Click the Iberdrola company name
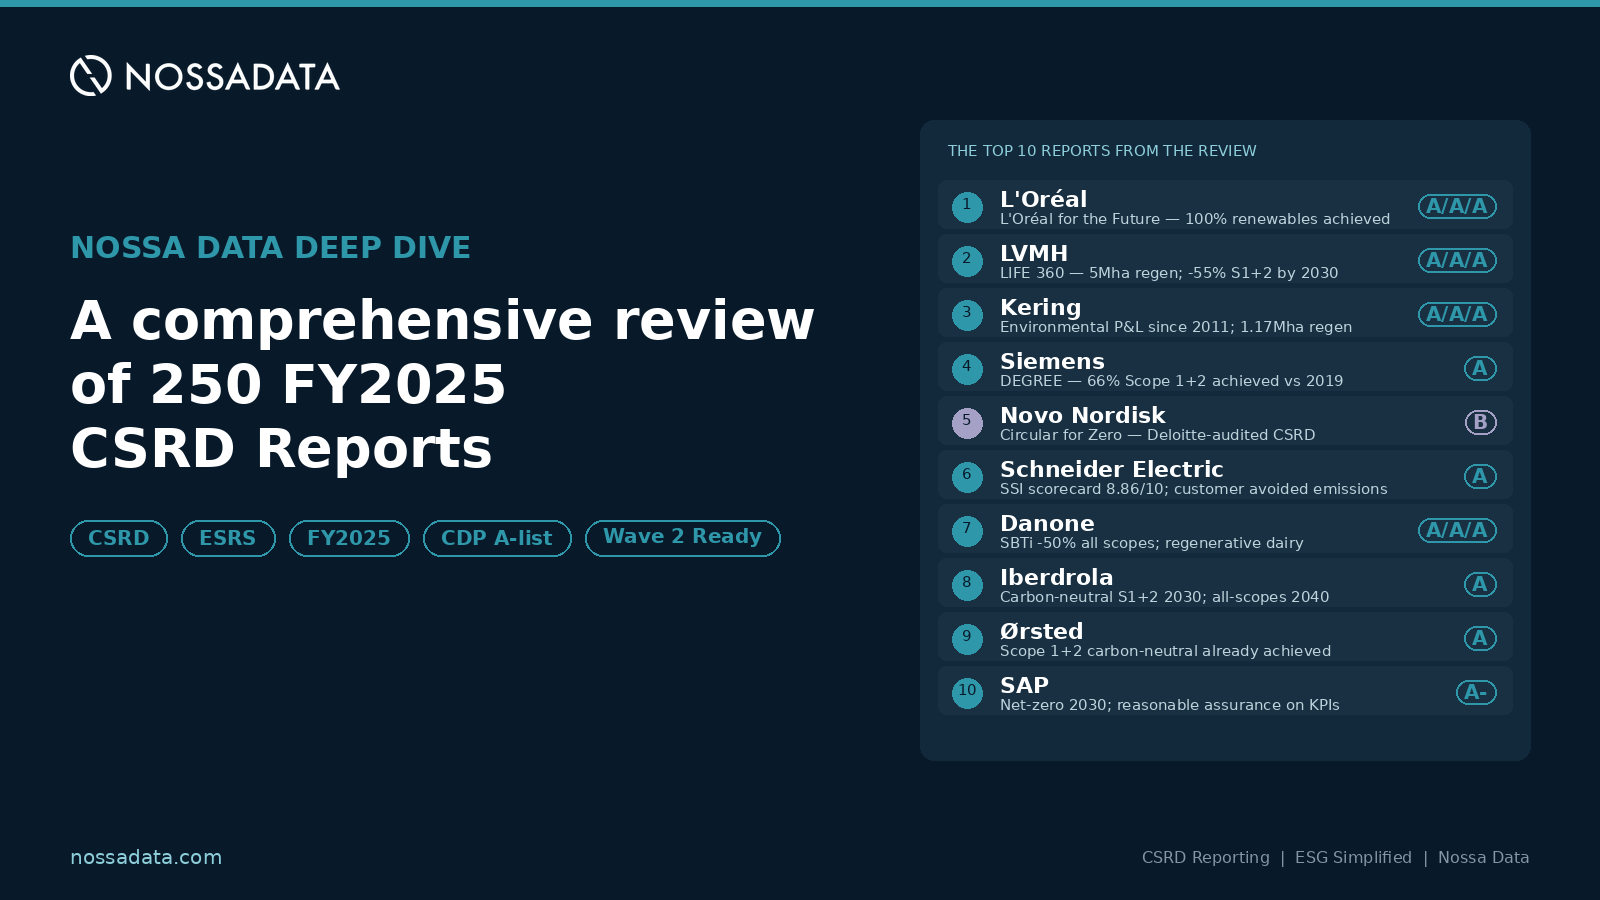Image resolution: width=1600 pixels, height=900 pixels. [1057, 577]
